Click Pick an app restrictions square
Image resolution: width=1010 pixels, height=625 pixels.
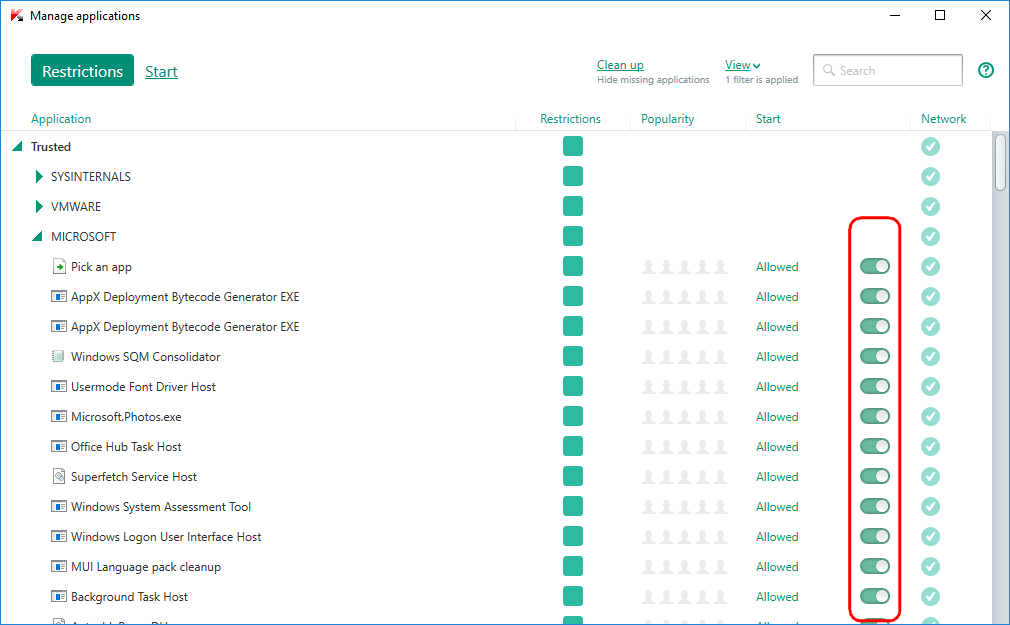click(x=573, y=266)
